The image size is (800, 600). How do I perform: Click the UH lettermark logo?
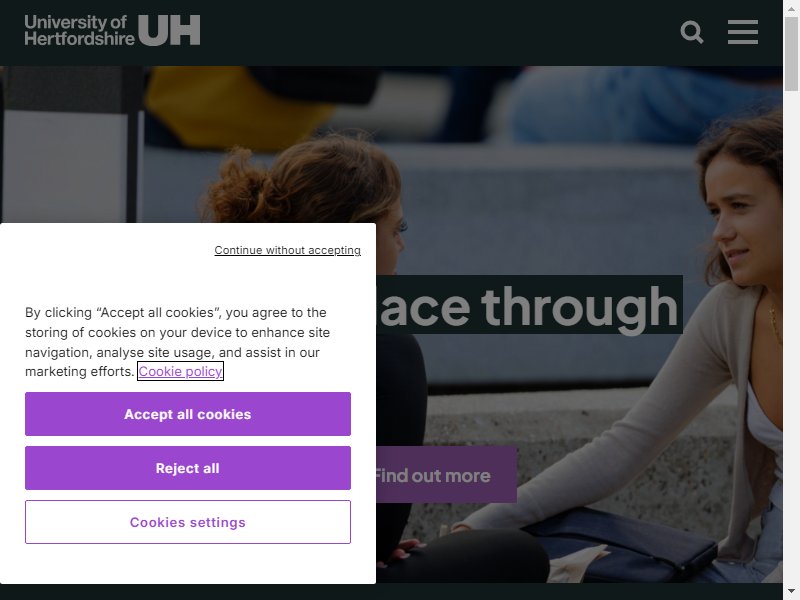(x=169, y=30)
